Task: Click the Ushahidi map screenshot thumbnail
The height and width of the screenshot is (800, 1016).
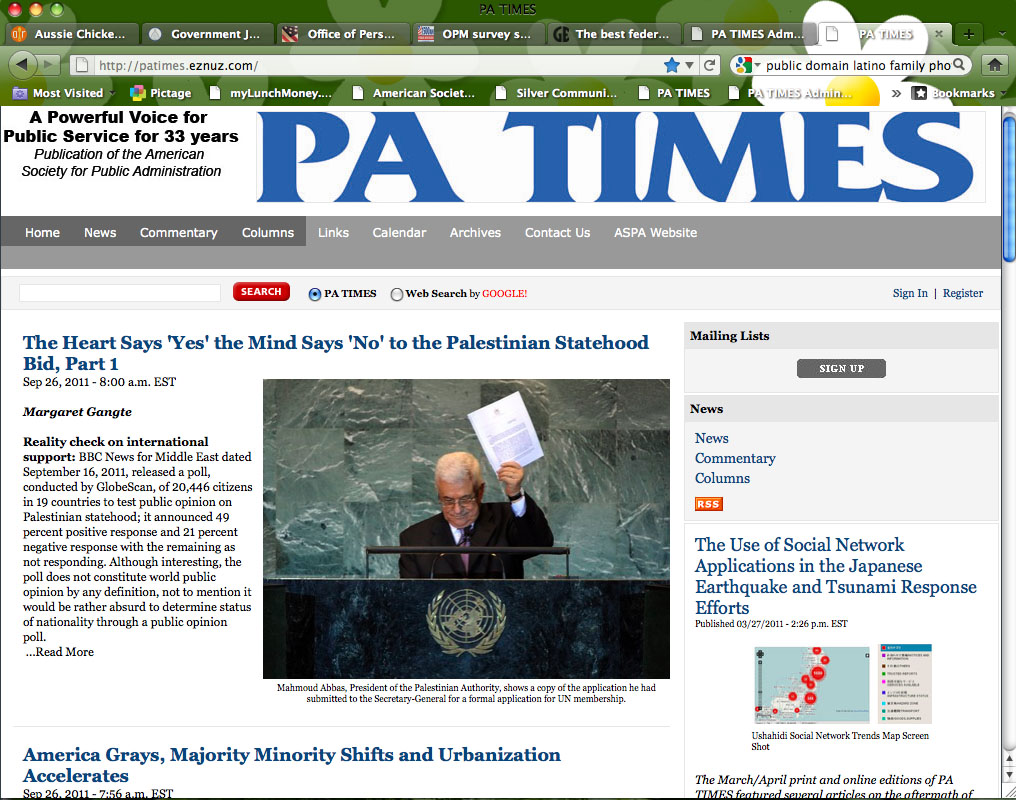Action: (x=811, y=685)
